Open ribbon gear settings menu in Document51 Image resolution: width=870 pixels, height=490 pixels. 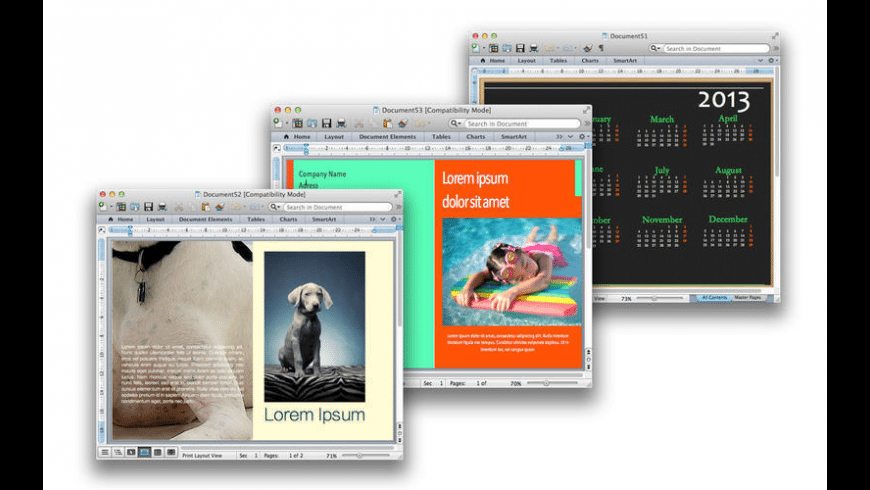point(772,60)
